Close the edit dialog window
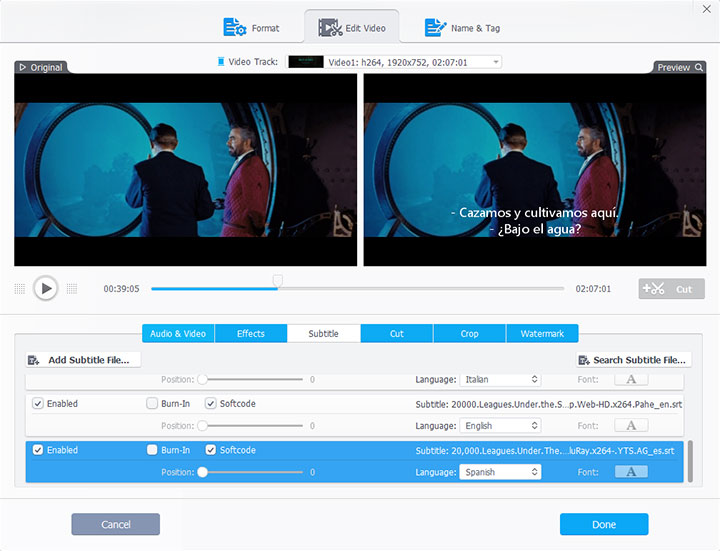This screenshot has height=551, width=720. click(707, 9)
